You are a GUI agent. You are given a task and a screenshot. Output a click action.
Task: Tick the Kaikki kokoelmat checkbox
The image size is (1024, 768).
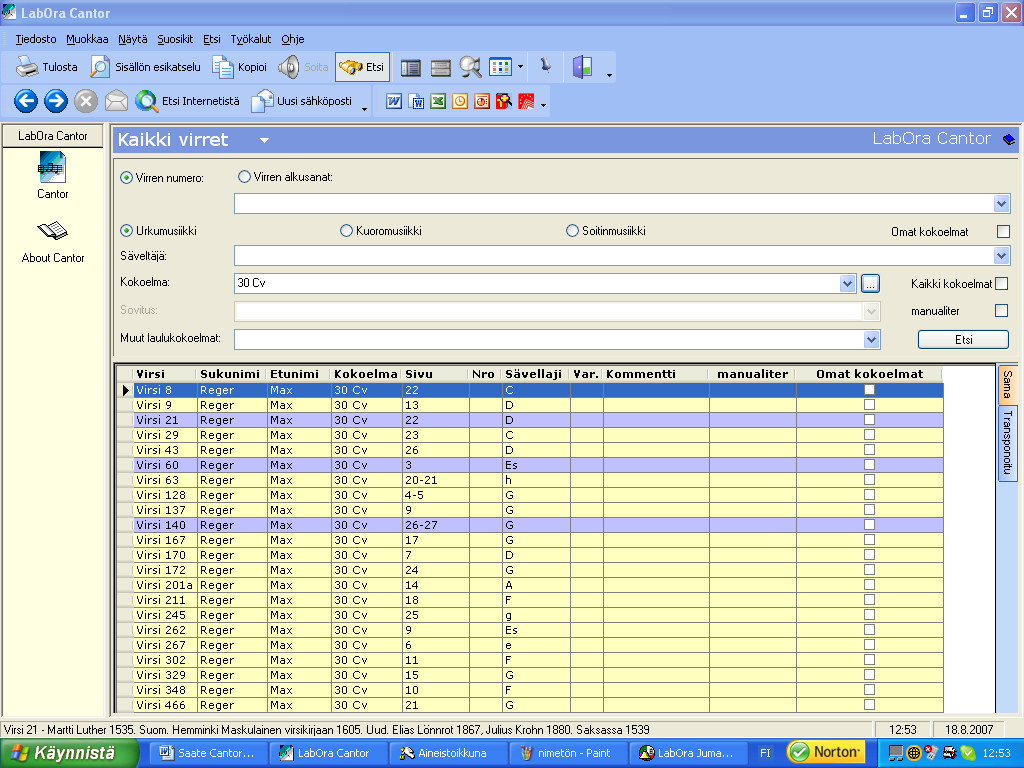coord(1001,283)
